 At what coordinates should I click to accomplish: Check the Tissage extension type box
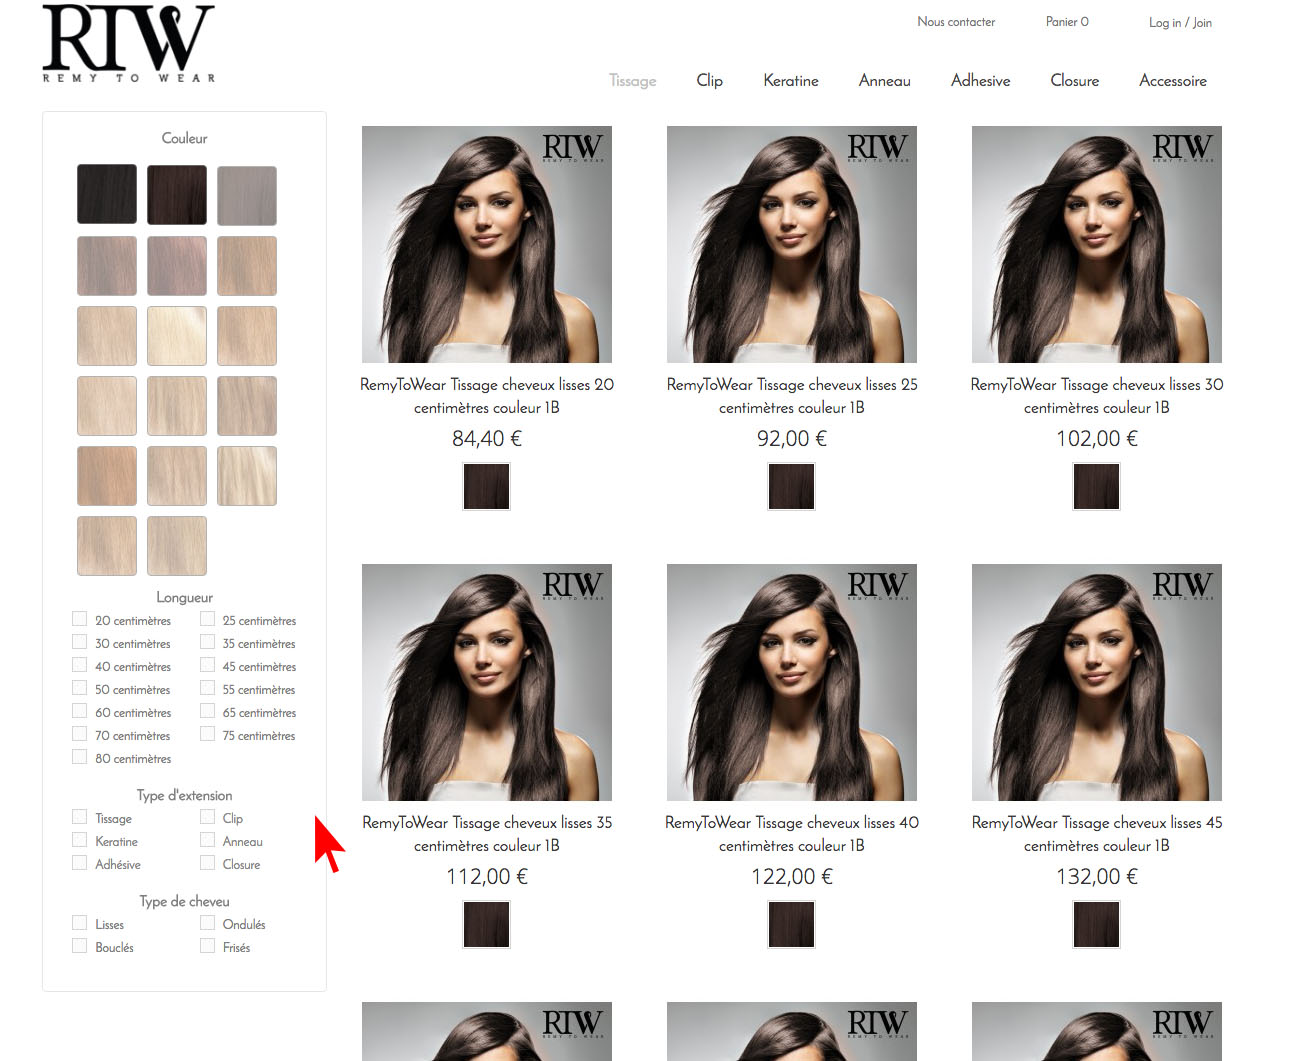click(x=79, y=817)
